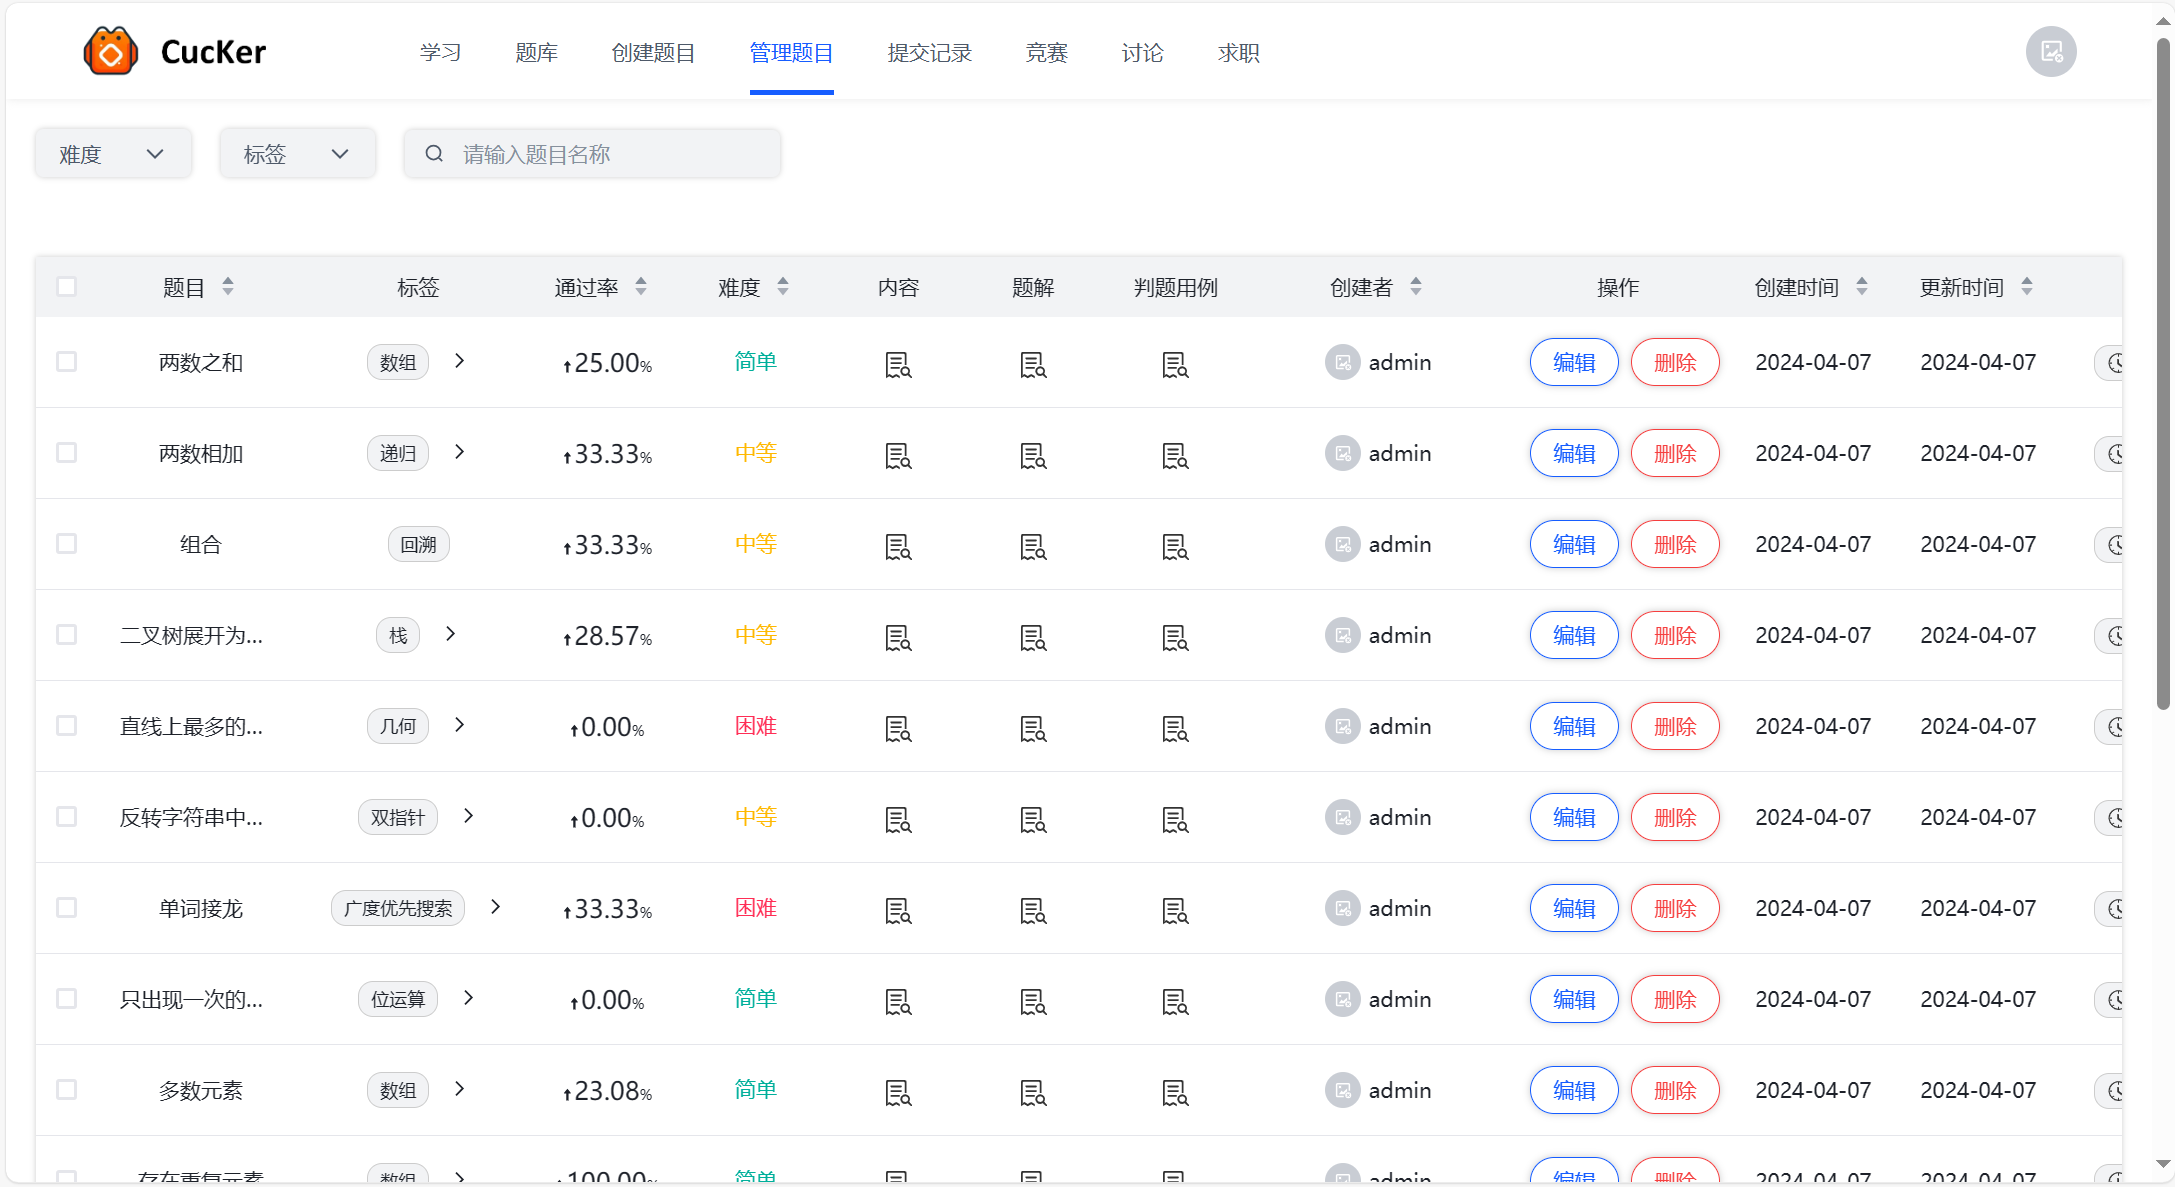Sort by 题目 column sort arrows
Screen dimensions: 2175x1187
click(x=228, y=287)
